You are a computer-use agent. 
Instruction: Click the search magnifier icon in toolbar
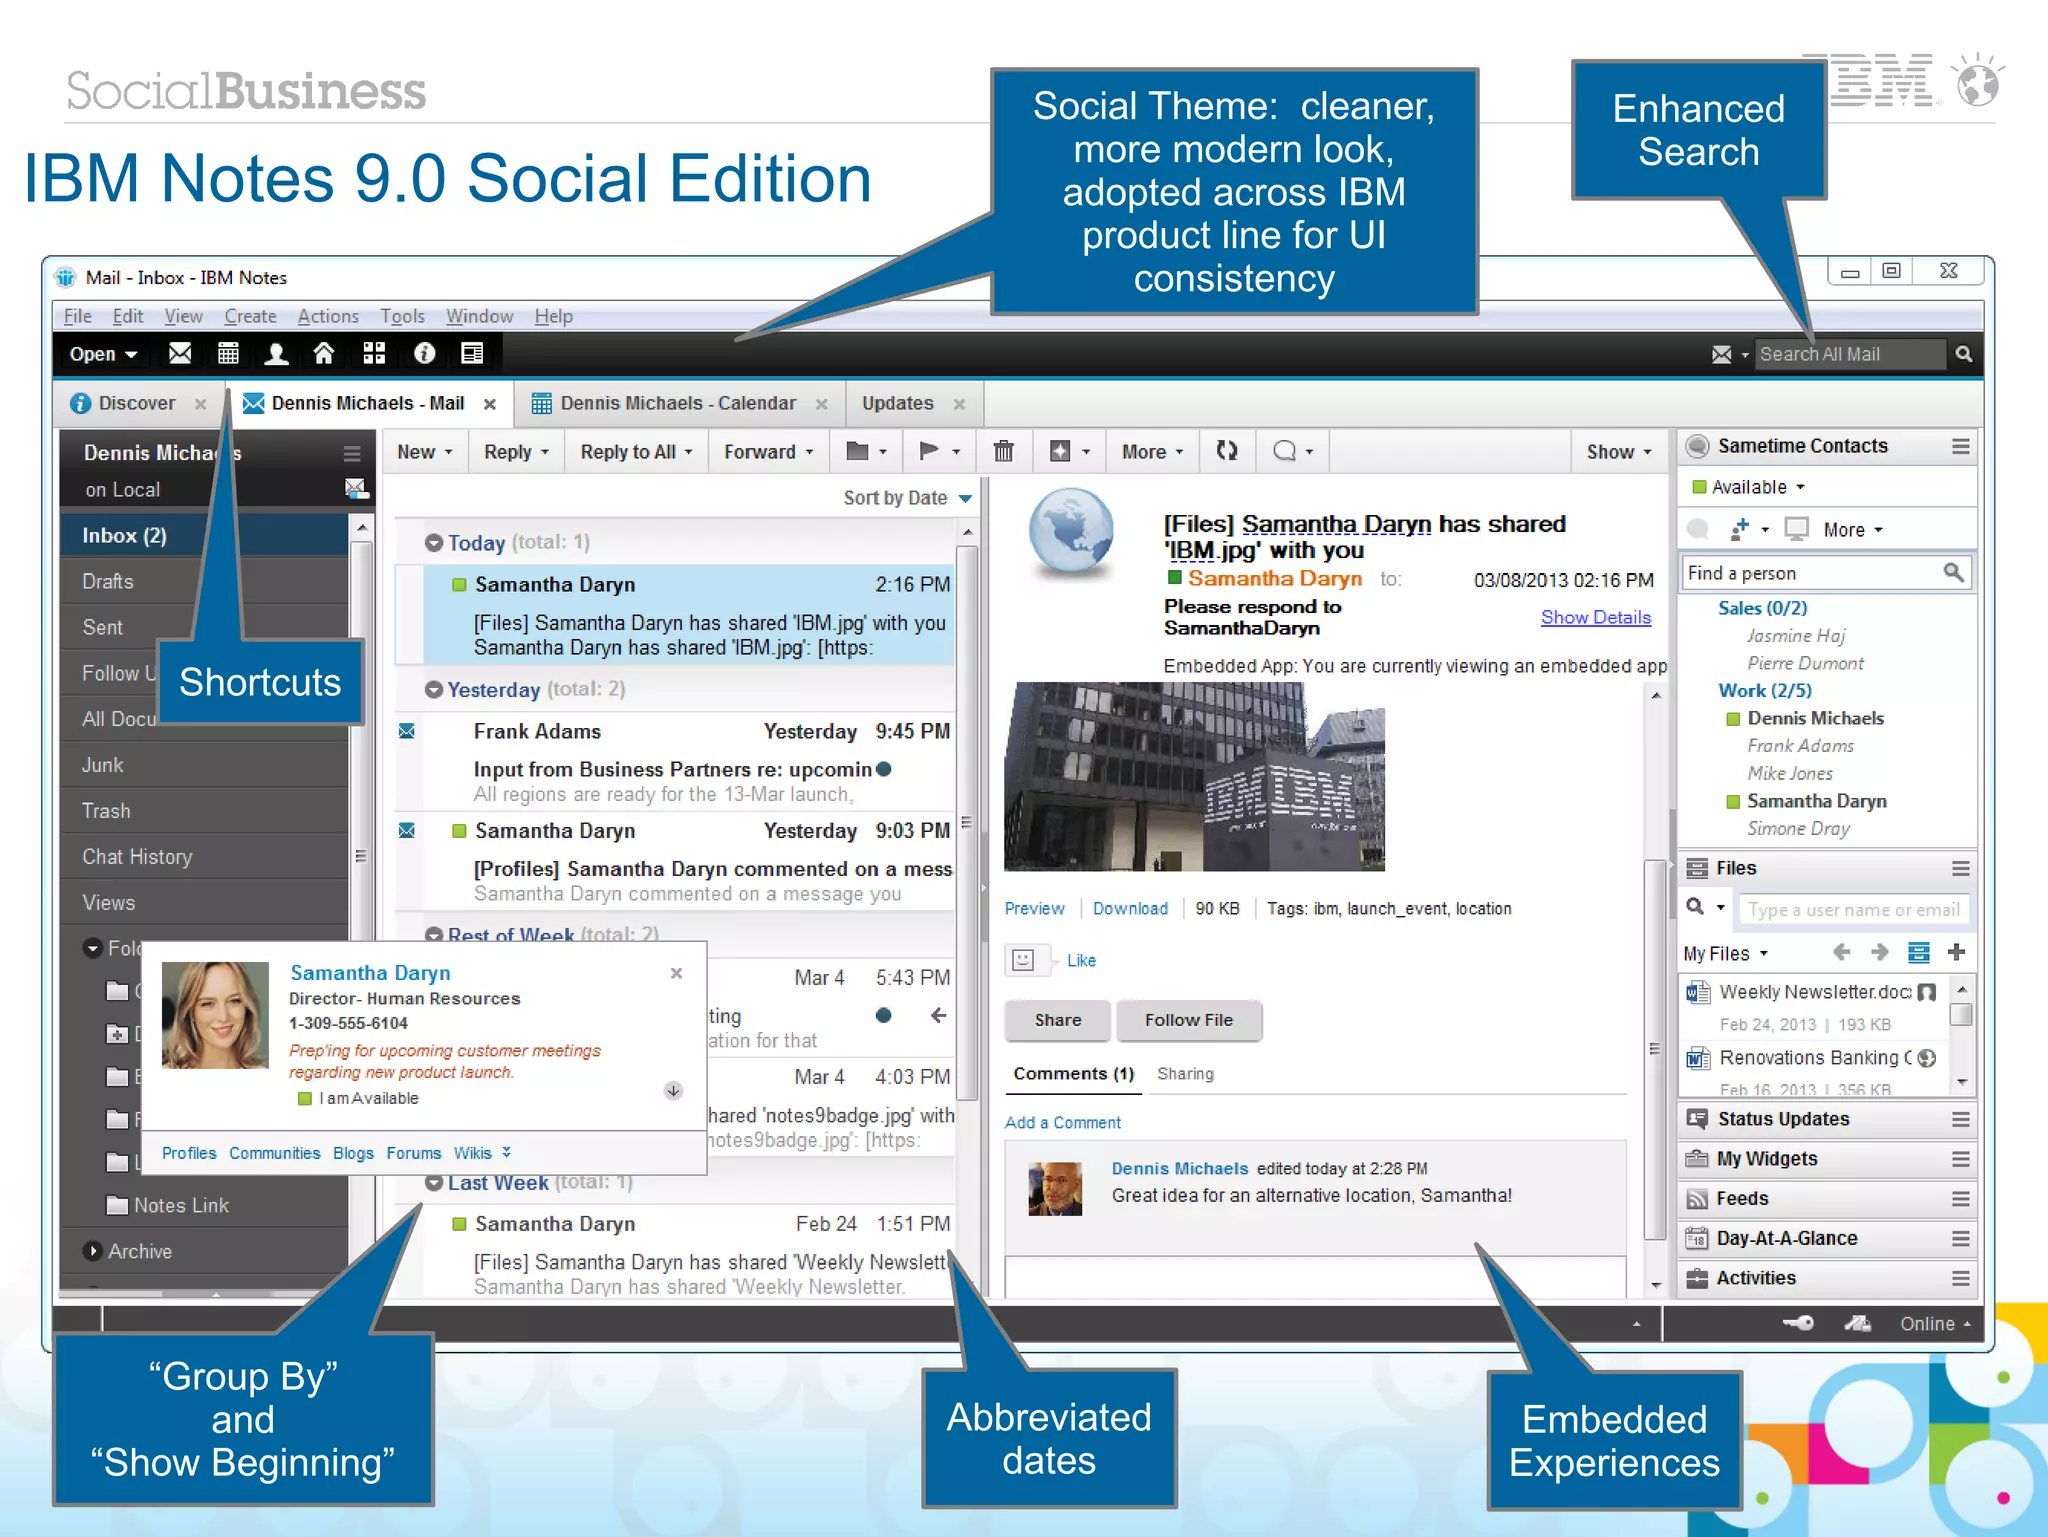(x=1964, y=354)
